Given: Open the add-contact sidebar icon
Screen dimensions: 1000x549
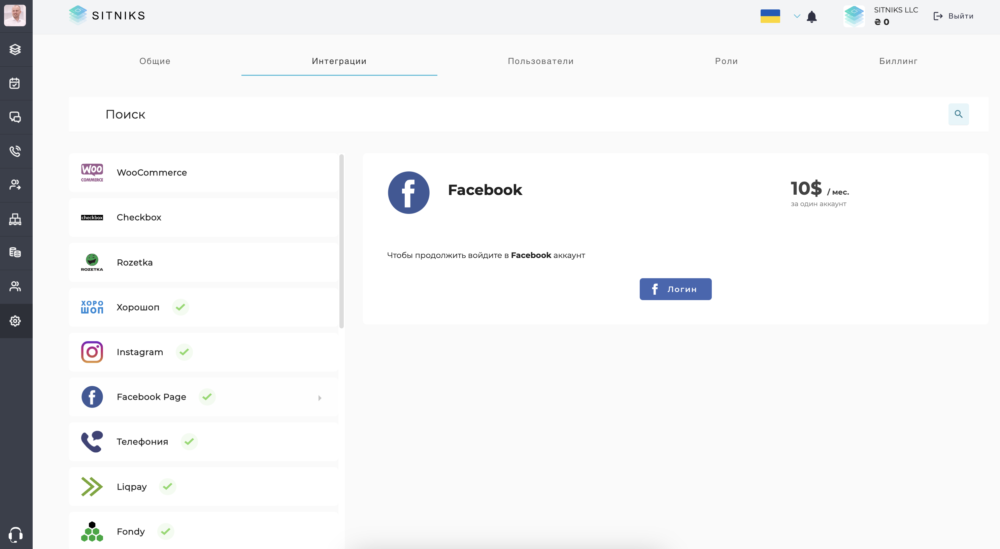Looking at the screenshot, I should [x=15, y=185].
